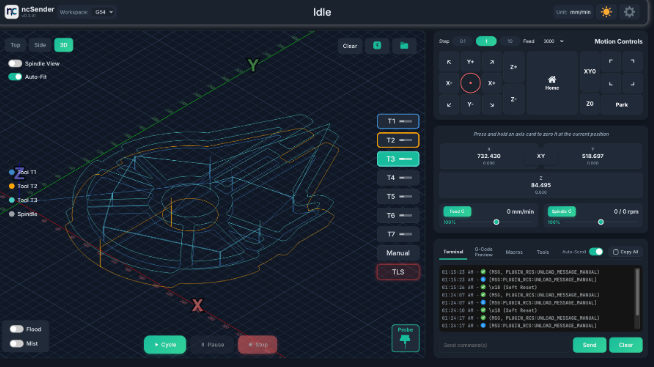Click the TLS button
This screenshot has width=654, height=367.
(398, 272)
